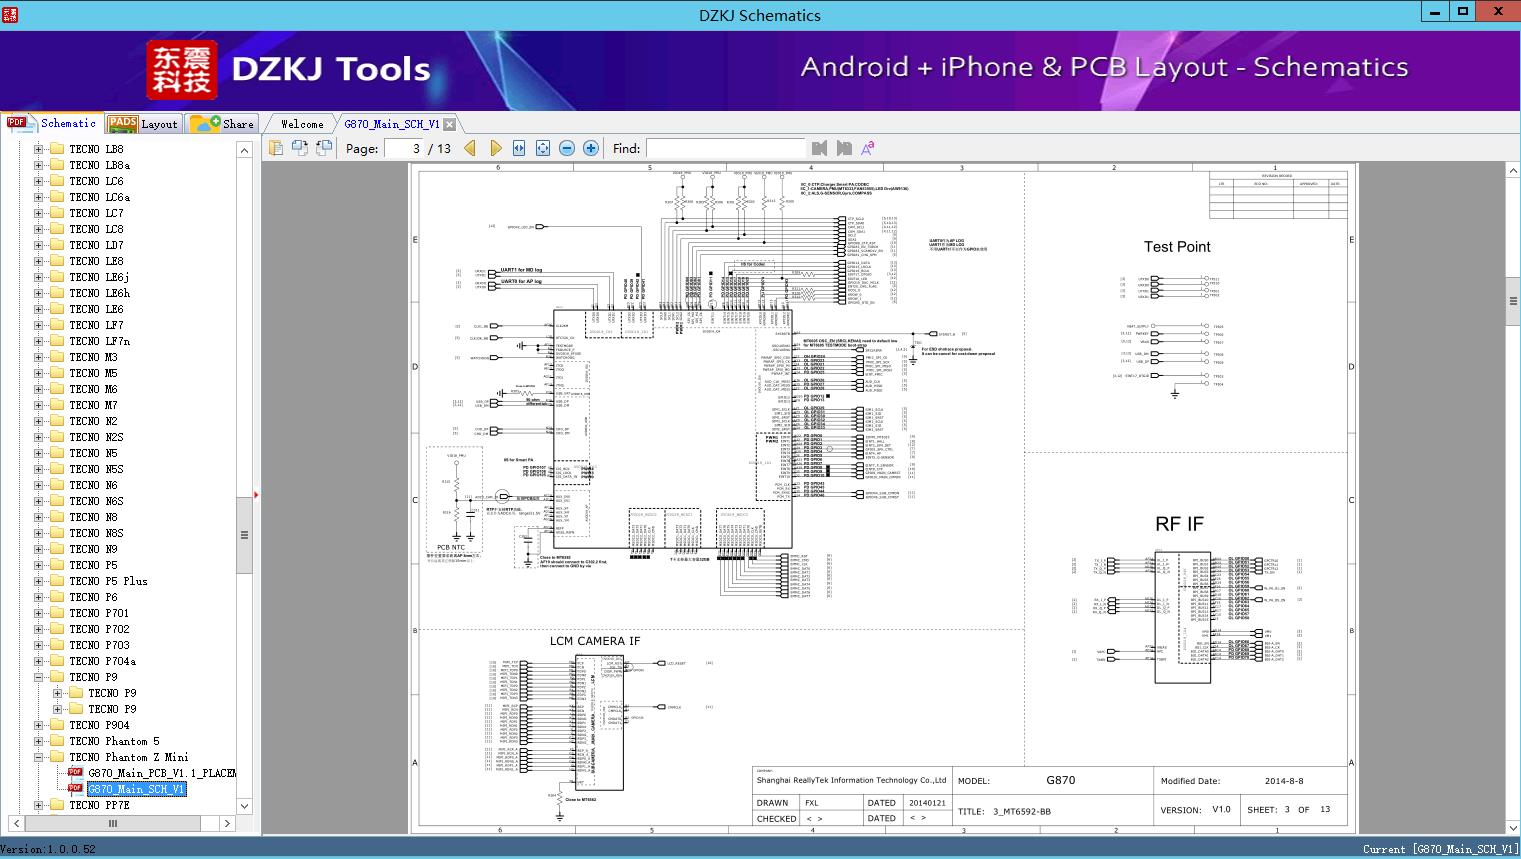Open the Share tab
This screenshot has height=859, width=1521.
223,124
